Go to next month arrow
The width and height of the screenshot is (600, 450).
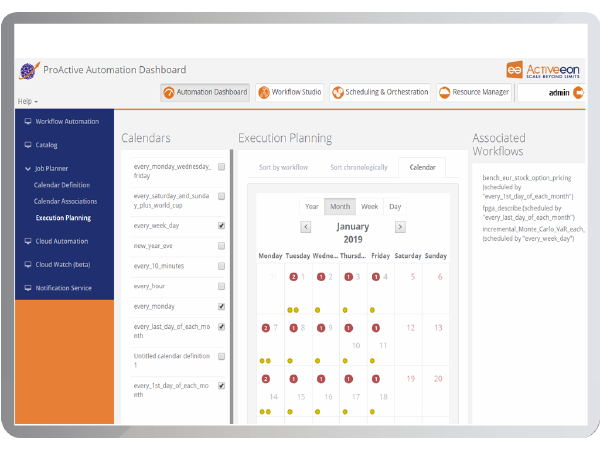(x=400, y=227)
